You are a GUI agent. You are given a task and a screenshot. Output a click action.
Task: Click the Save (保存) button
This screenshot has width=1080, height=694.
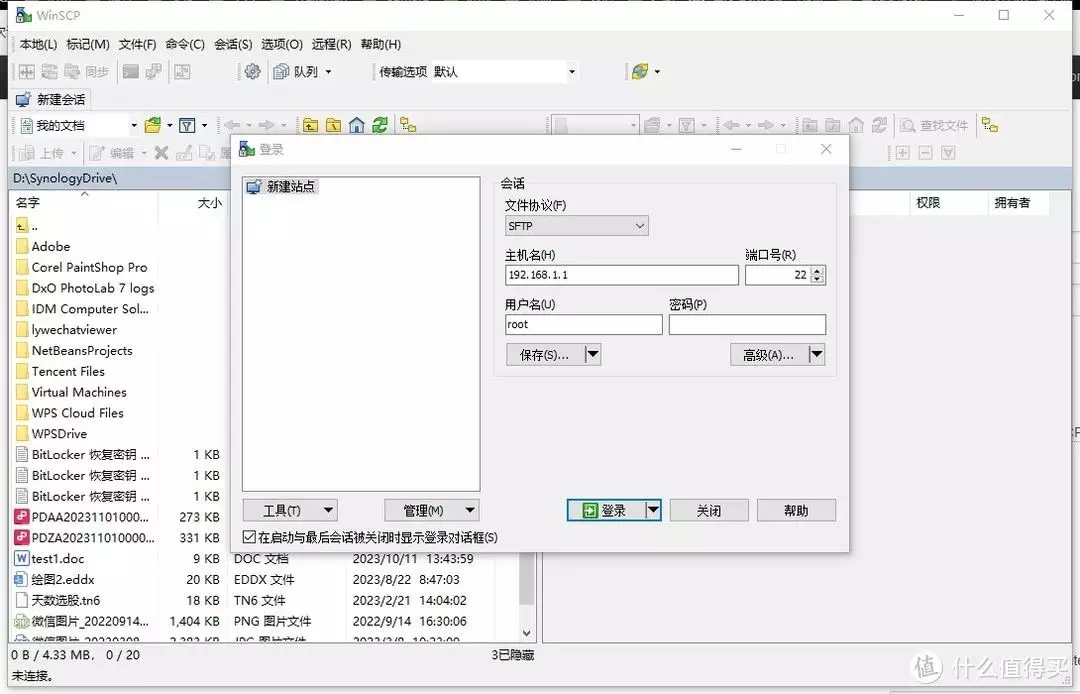click(x=544, y=355)
